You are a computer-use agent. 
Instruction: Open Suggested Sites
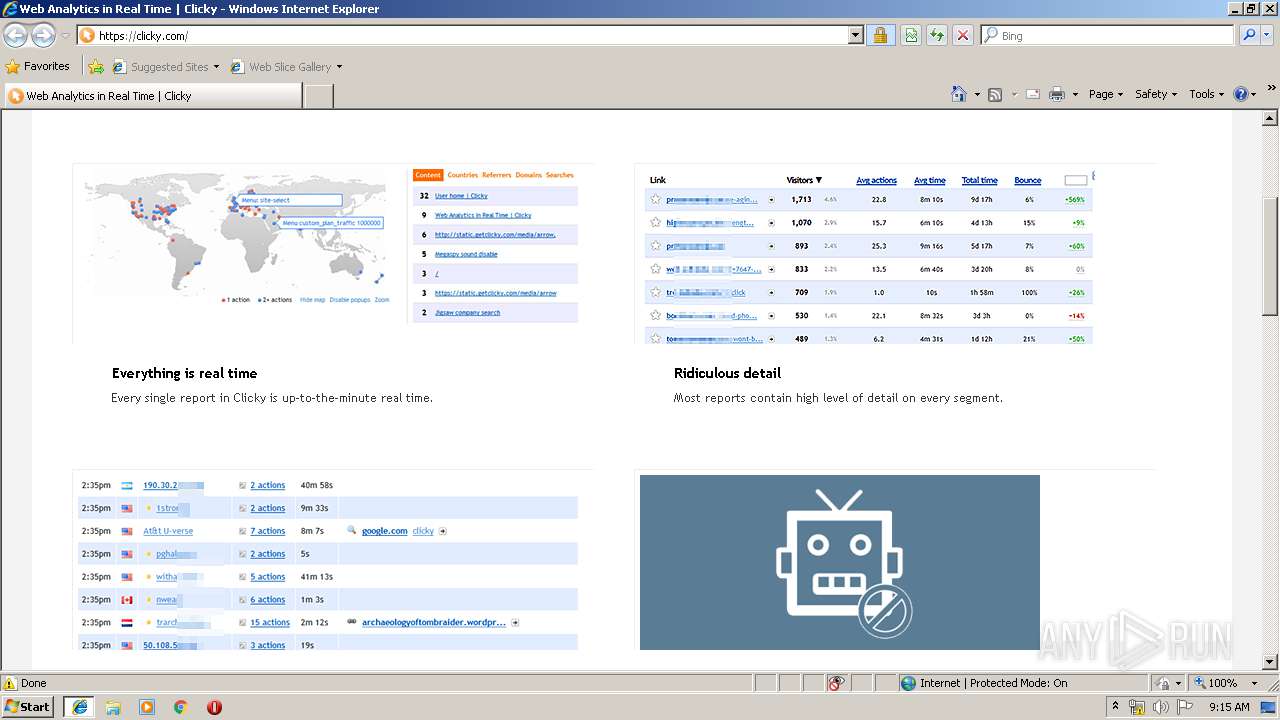165,67
